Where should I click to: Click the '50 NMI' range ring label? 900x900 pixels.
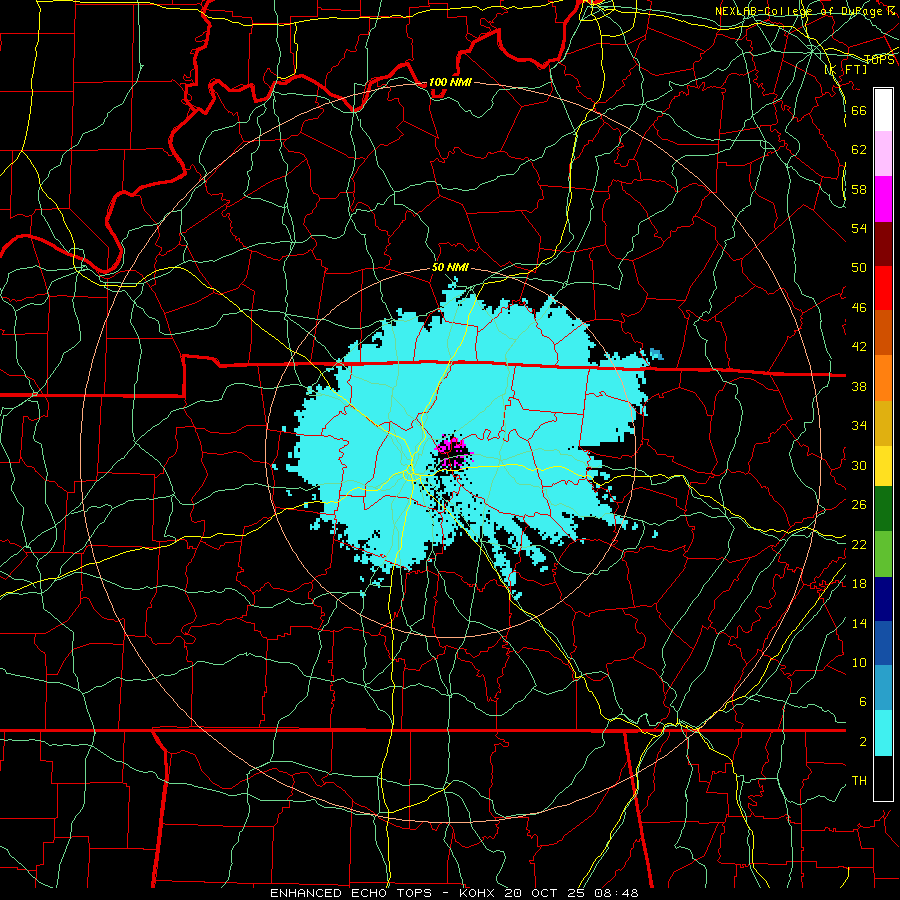pyautogui.click(x=451, y=267)
